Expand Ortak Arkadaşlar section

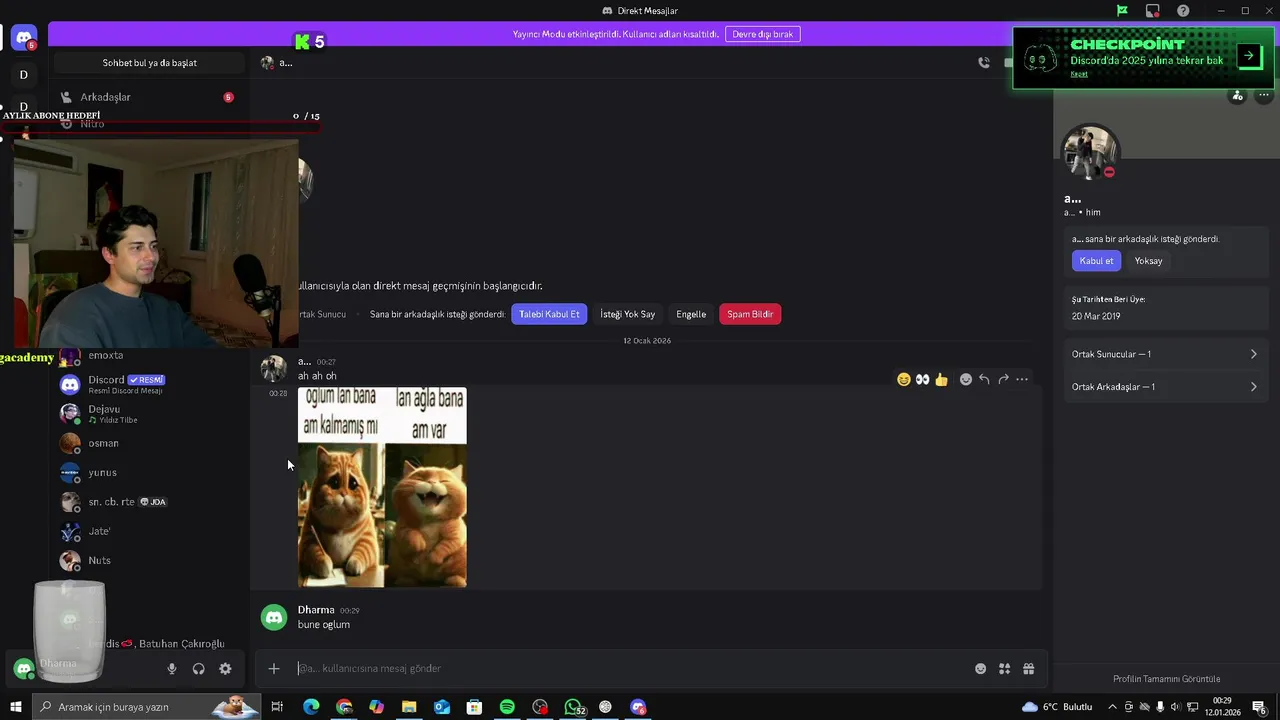coord(1165,387)
